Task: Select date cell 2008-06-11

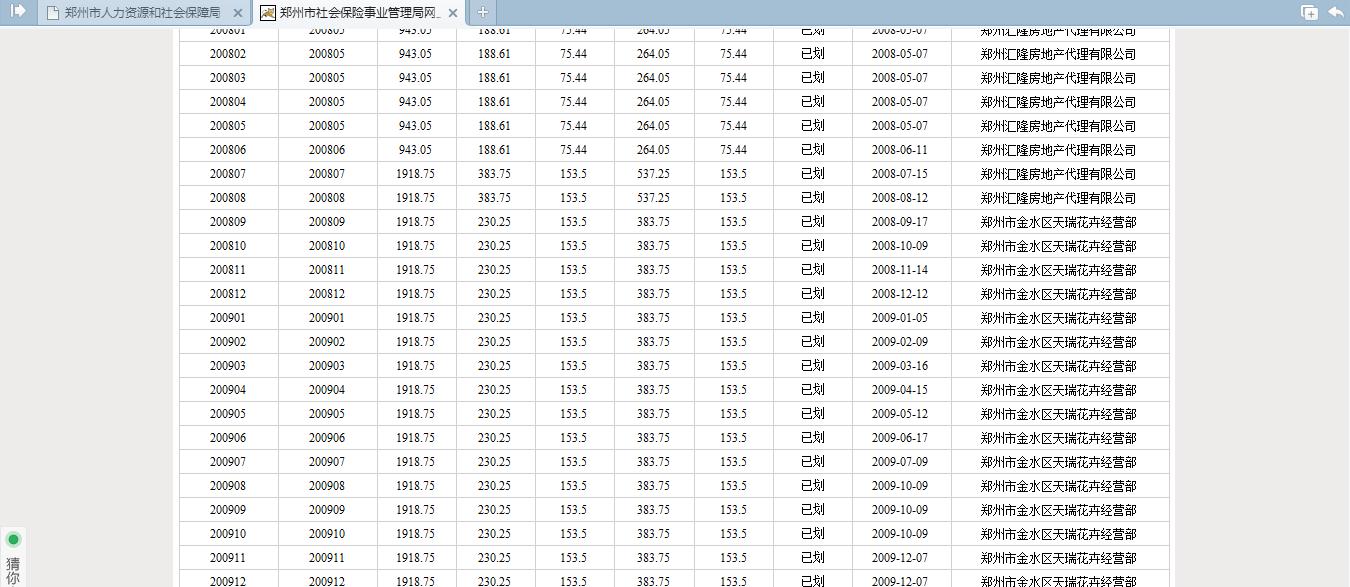Action: click(x=900, y=150)
